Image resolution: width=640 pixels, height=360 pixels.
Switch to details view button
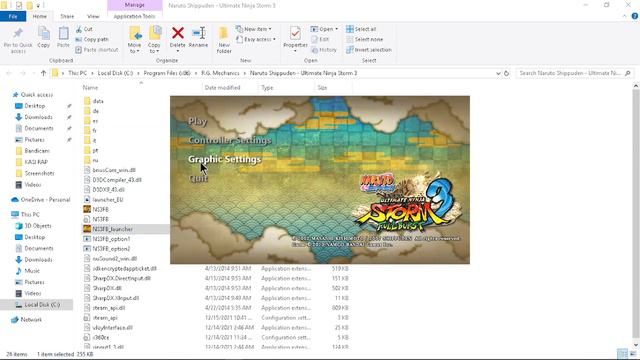point(622,354)
